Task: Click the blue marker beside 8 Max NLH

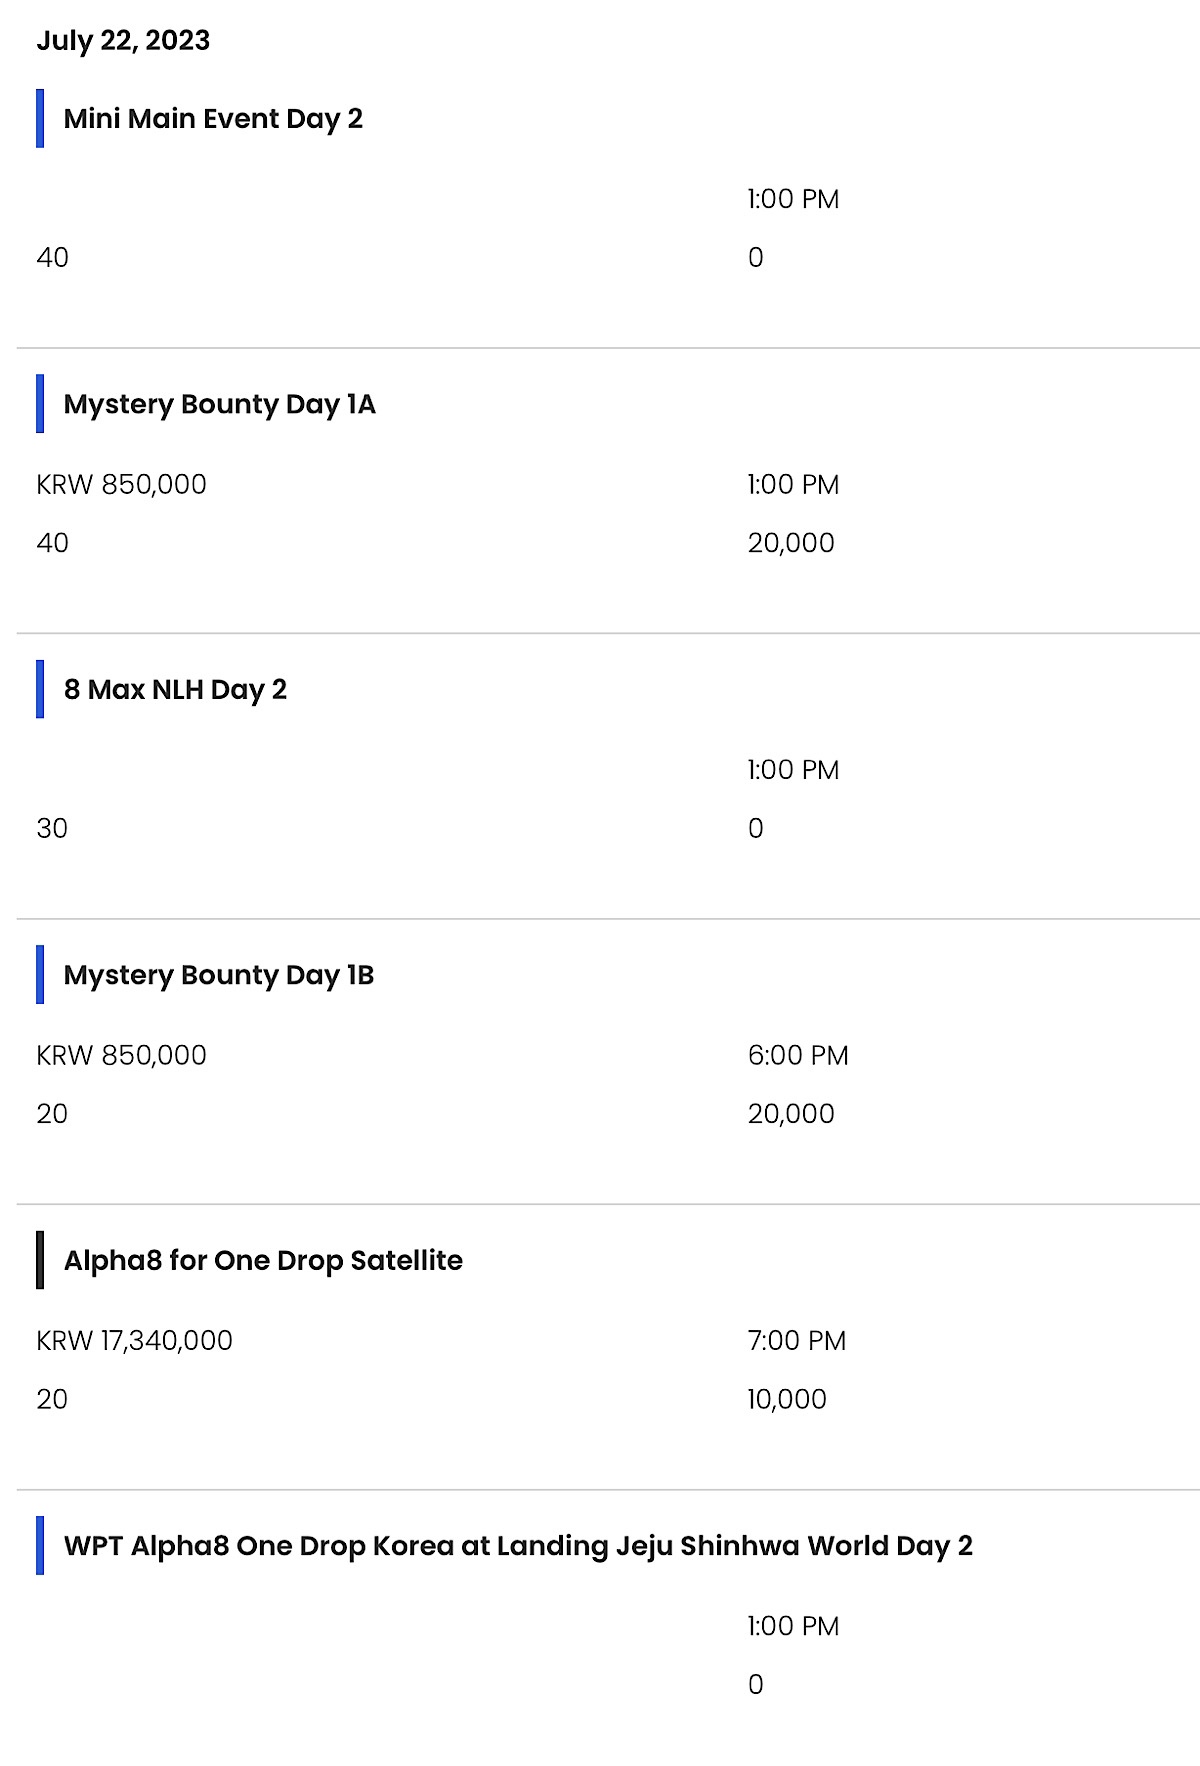Action: pos(40,689)
